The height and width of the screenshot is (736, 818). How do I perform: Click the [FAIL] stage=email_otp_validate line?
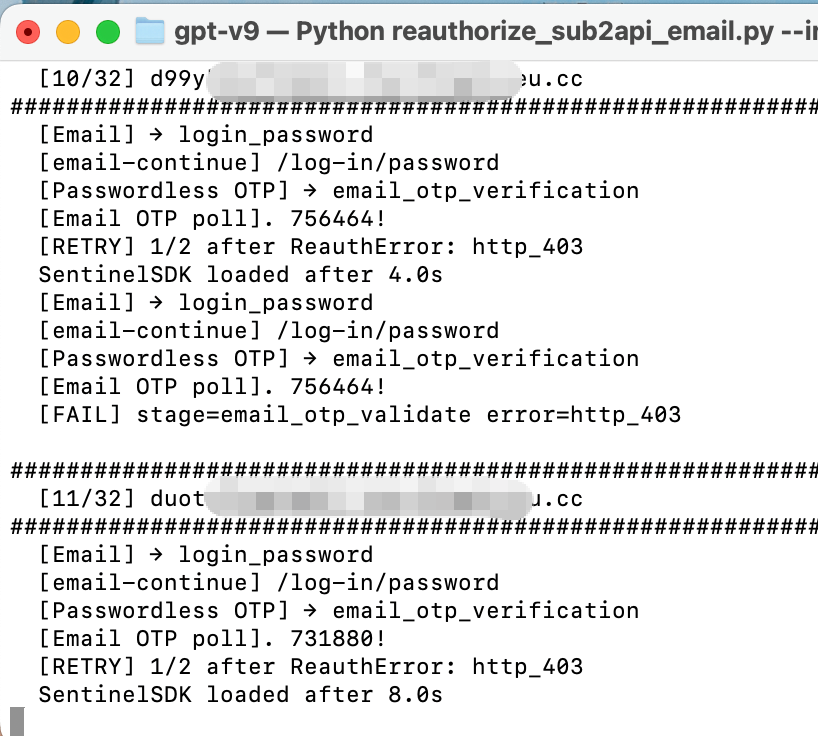(x=360, y=415)
